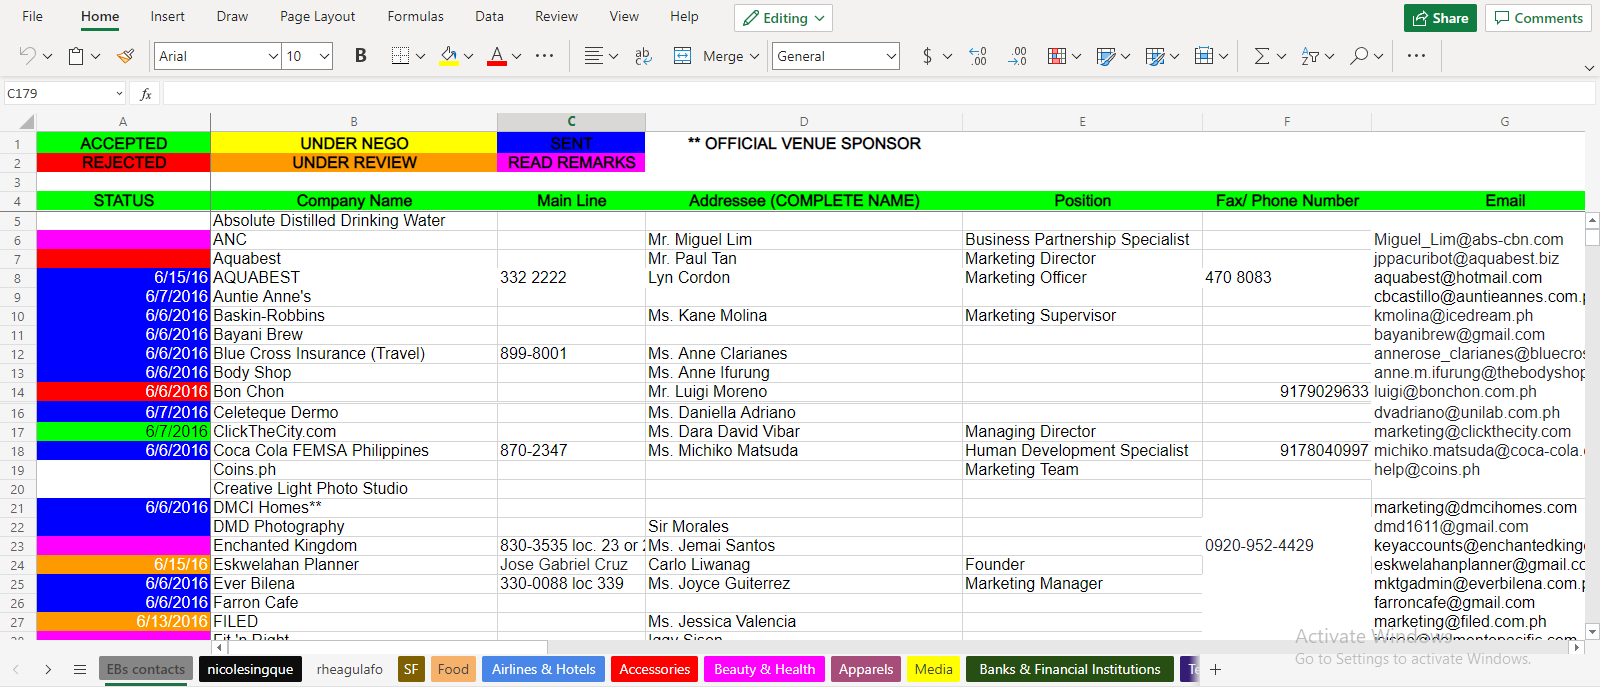Click the text alignment icon

click(x=594, y=56)
